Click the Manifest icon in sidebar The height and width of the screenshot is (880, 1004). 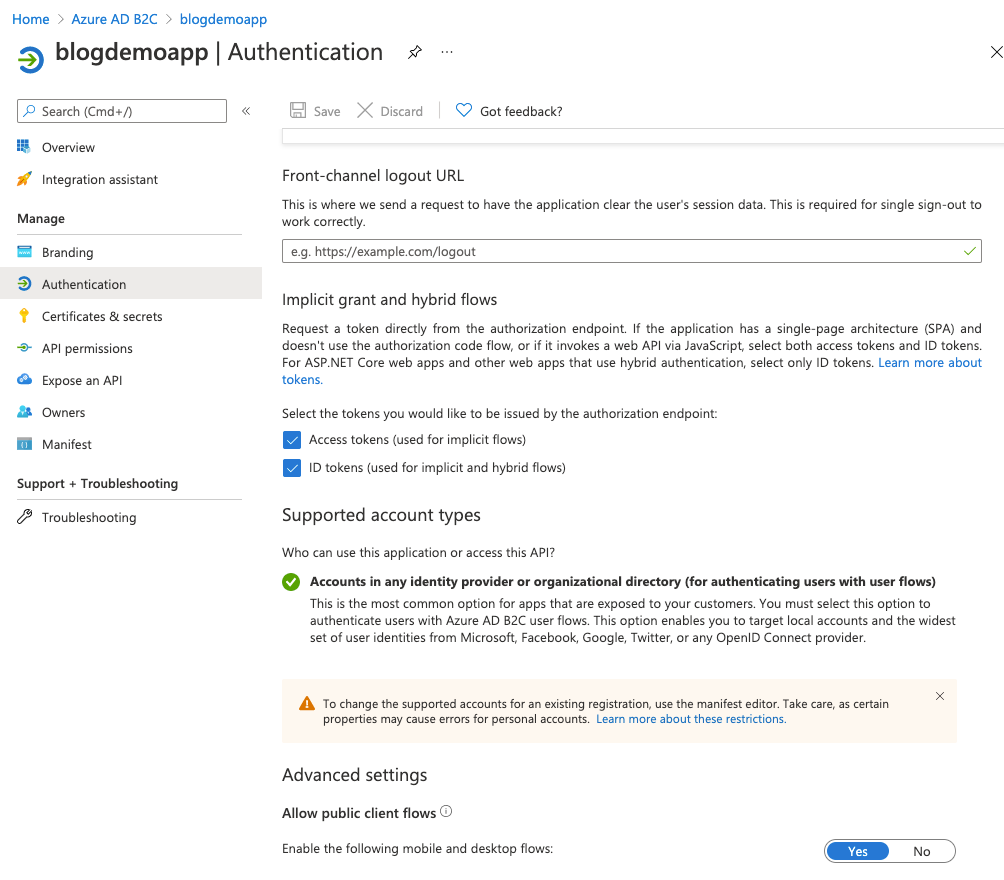click(24, 444)
